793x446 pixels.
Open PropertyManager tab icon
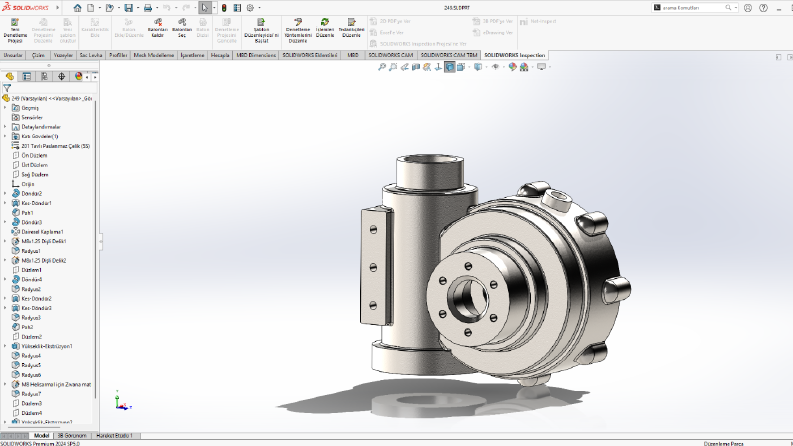tap(27, 76)
